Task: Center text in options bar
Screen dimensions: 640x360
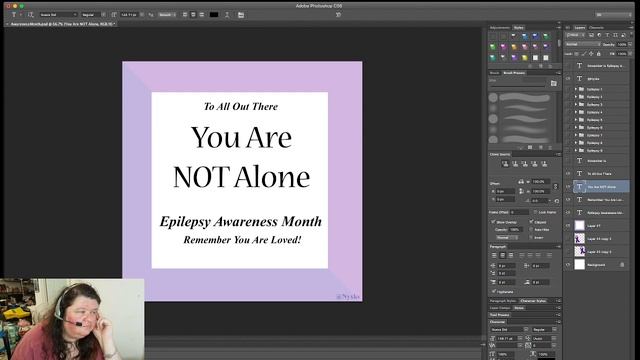Action: (193, 15)
